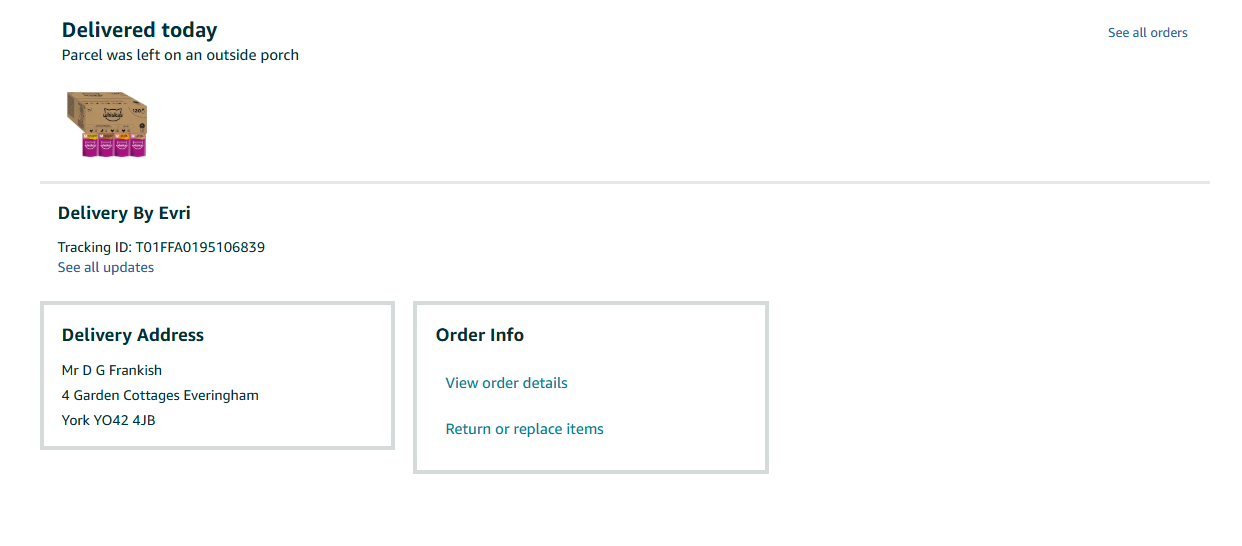Click the parcel left on porch note
1242x546 pixels.
pos(180,55)
